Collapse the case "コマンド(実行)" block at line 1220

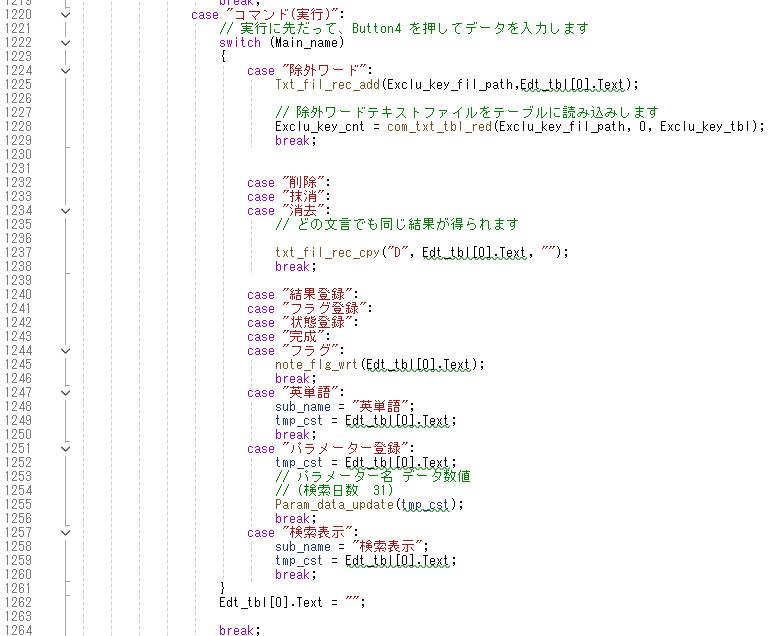(x=66, y=15)
